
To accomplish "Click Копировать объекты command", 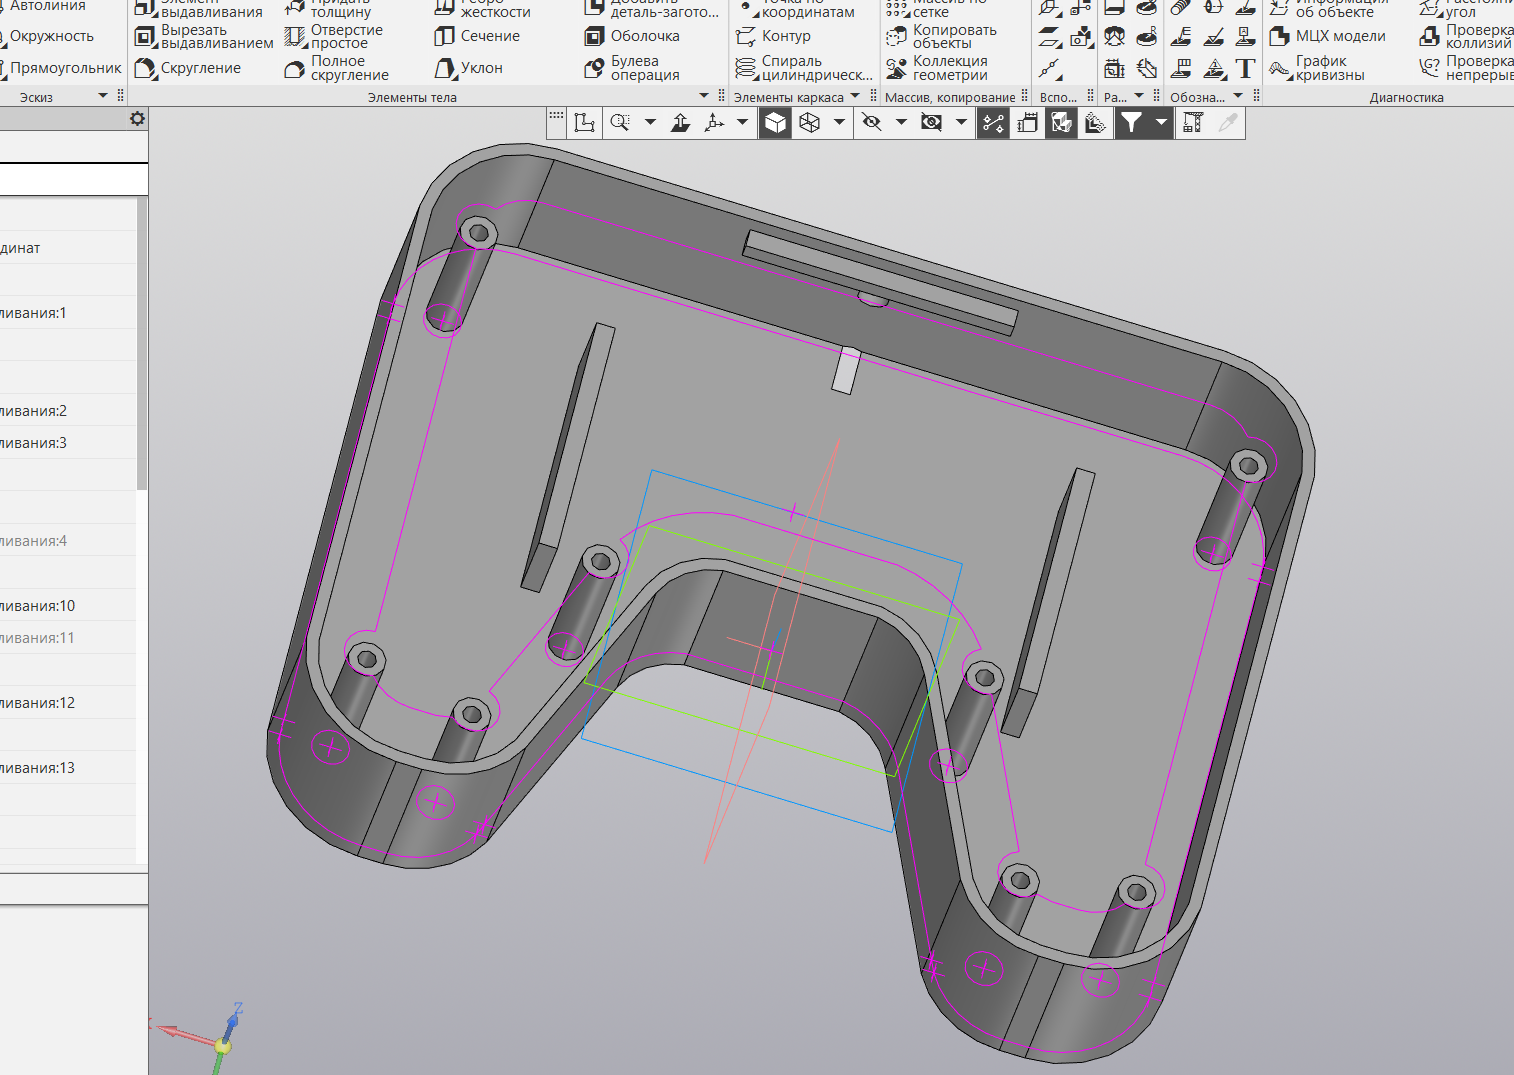I will 941,37.
